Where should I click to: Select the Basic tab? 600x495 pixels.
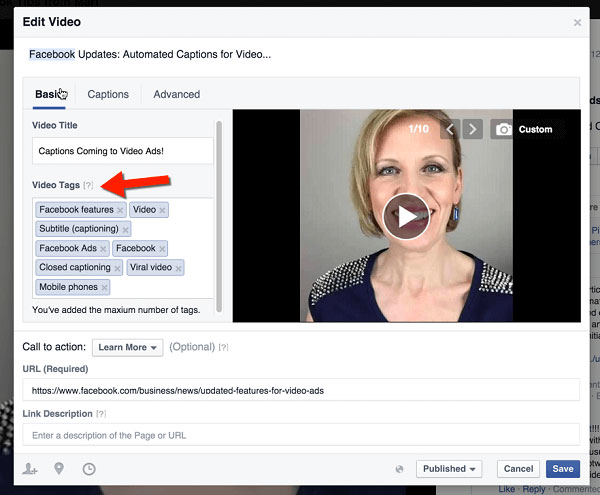point(49,94)
